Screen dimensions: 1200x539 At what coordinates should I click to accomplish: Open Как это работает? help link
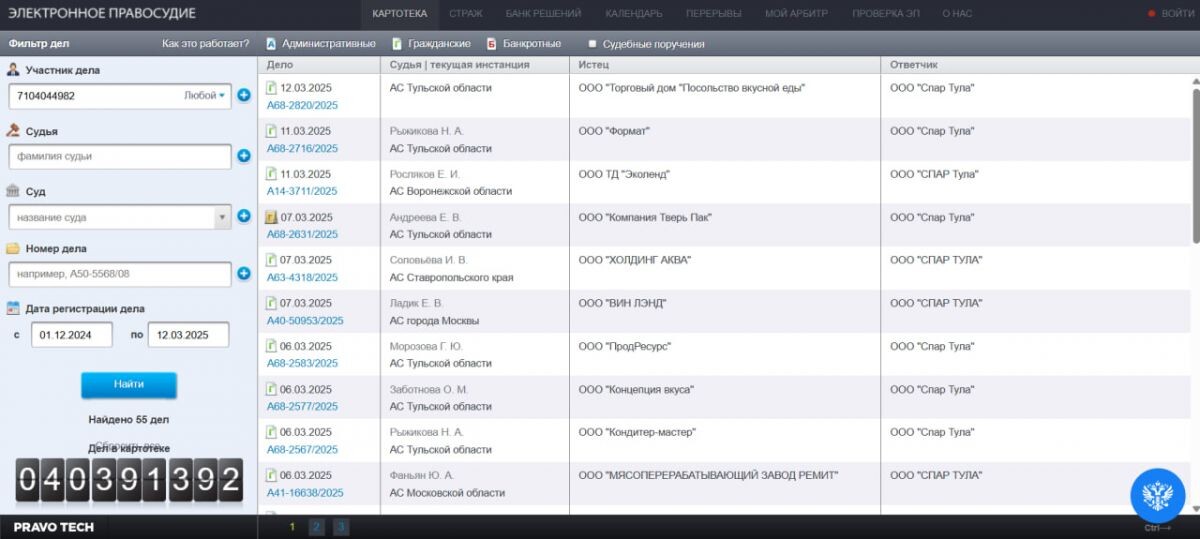205,44
